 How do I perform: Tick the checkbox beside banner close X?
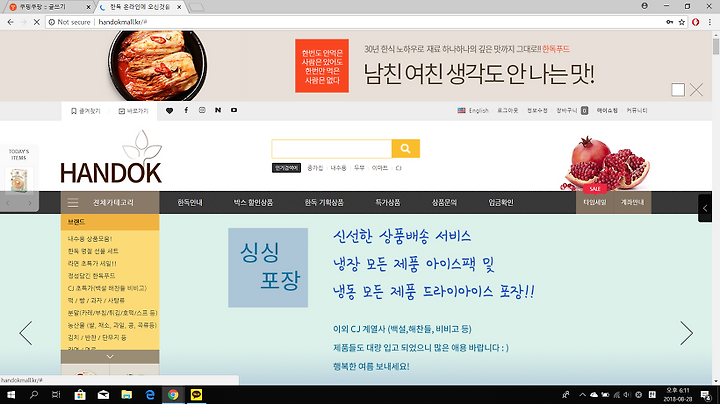tap(678, 90)
